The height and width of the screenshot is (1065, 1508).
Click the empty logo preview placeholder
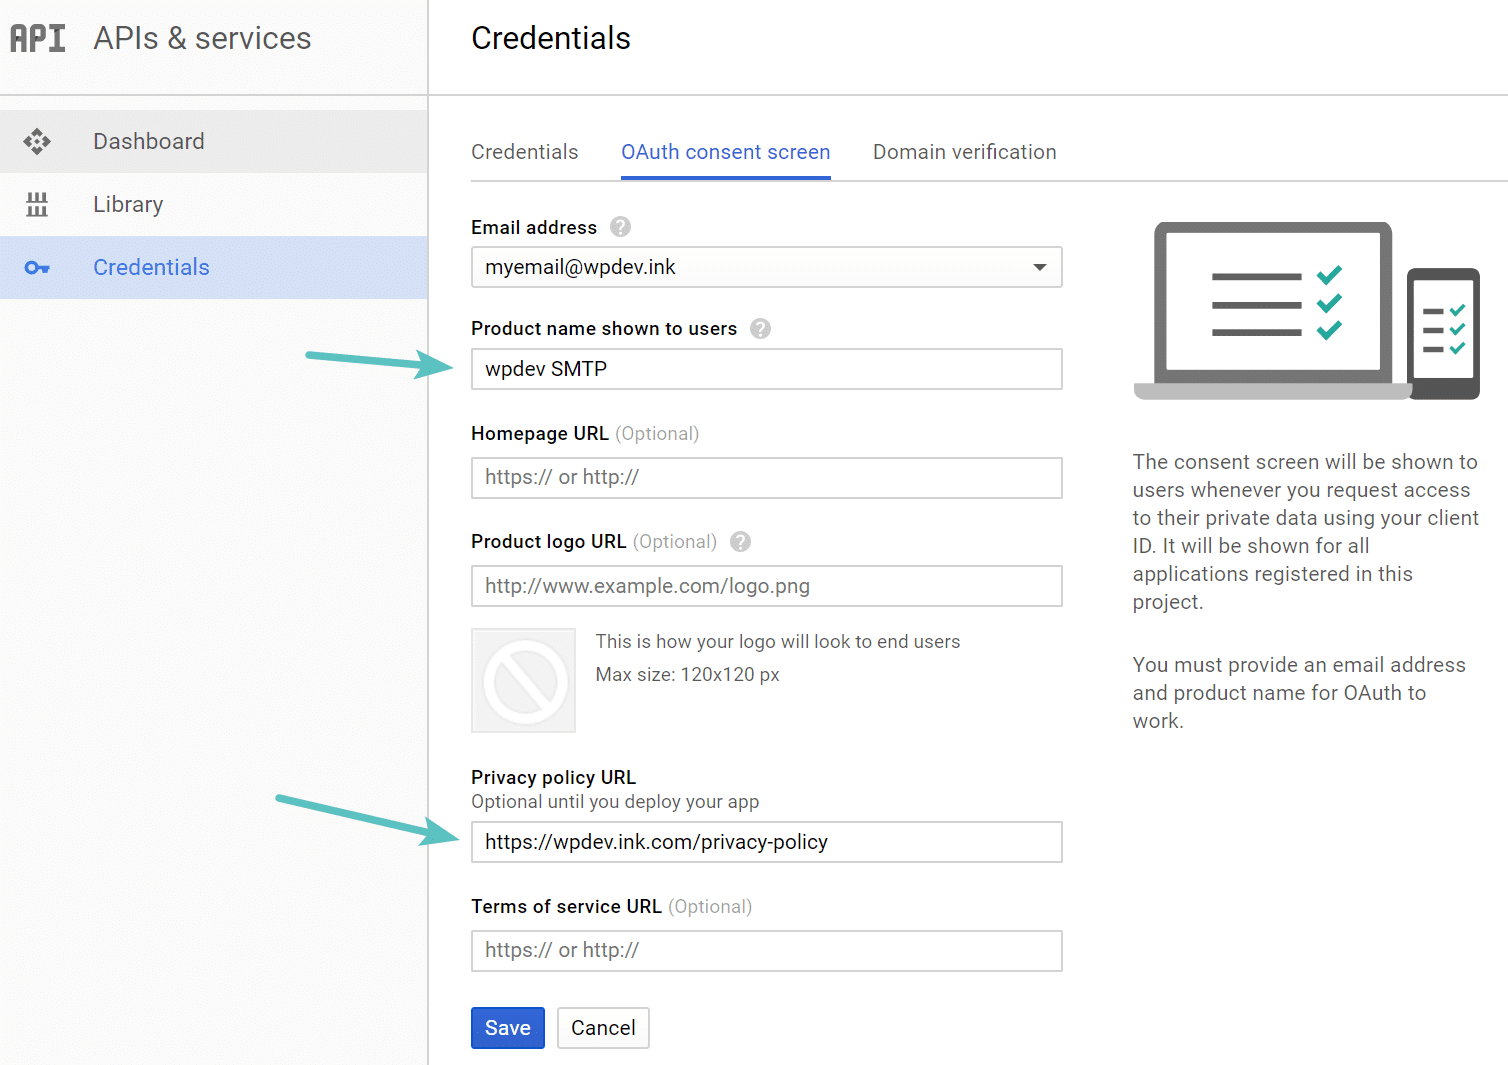coord(523,680)
